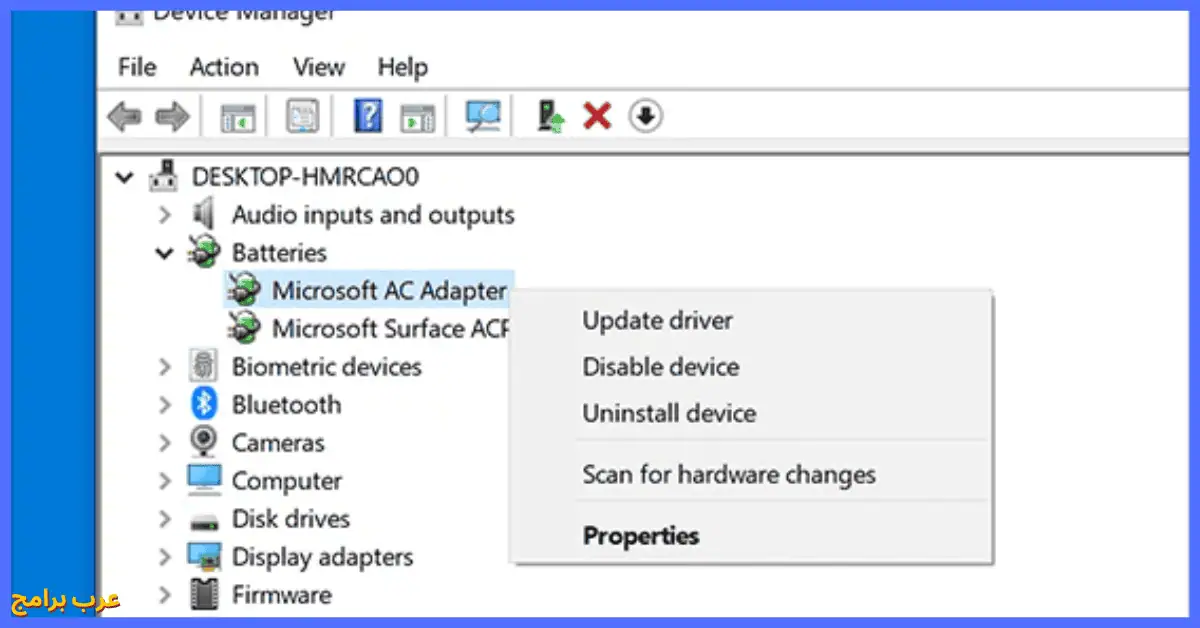This screenshot has width=1200, height=628.
Task: Choose Scan for hardware changes menu entry
Action: (729, 475)
